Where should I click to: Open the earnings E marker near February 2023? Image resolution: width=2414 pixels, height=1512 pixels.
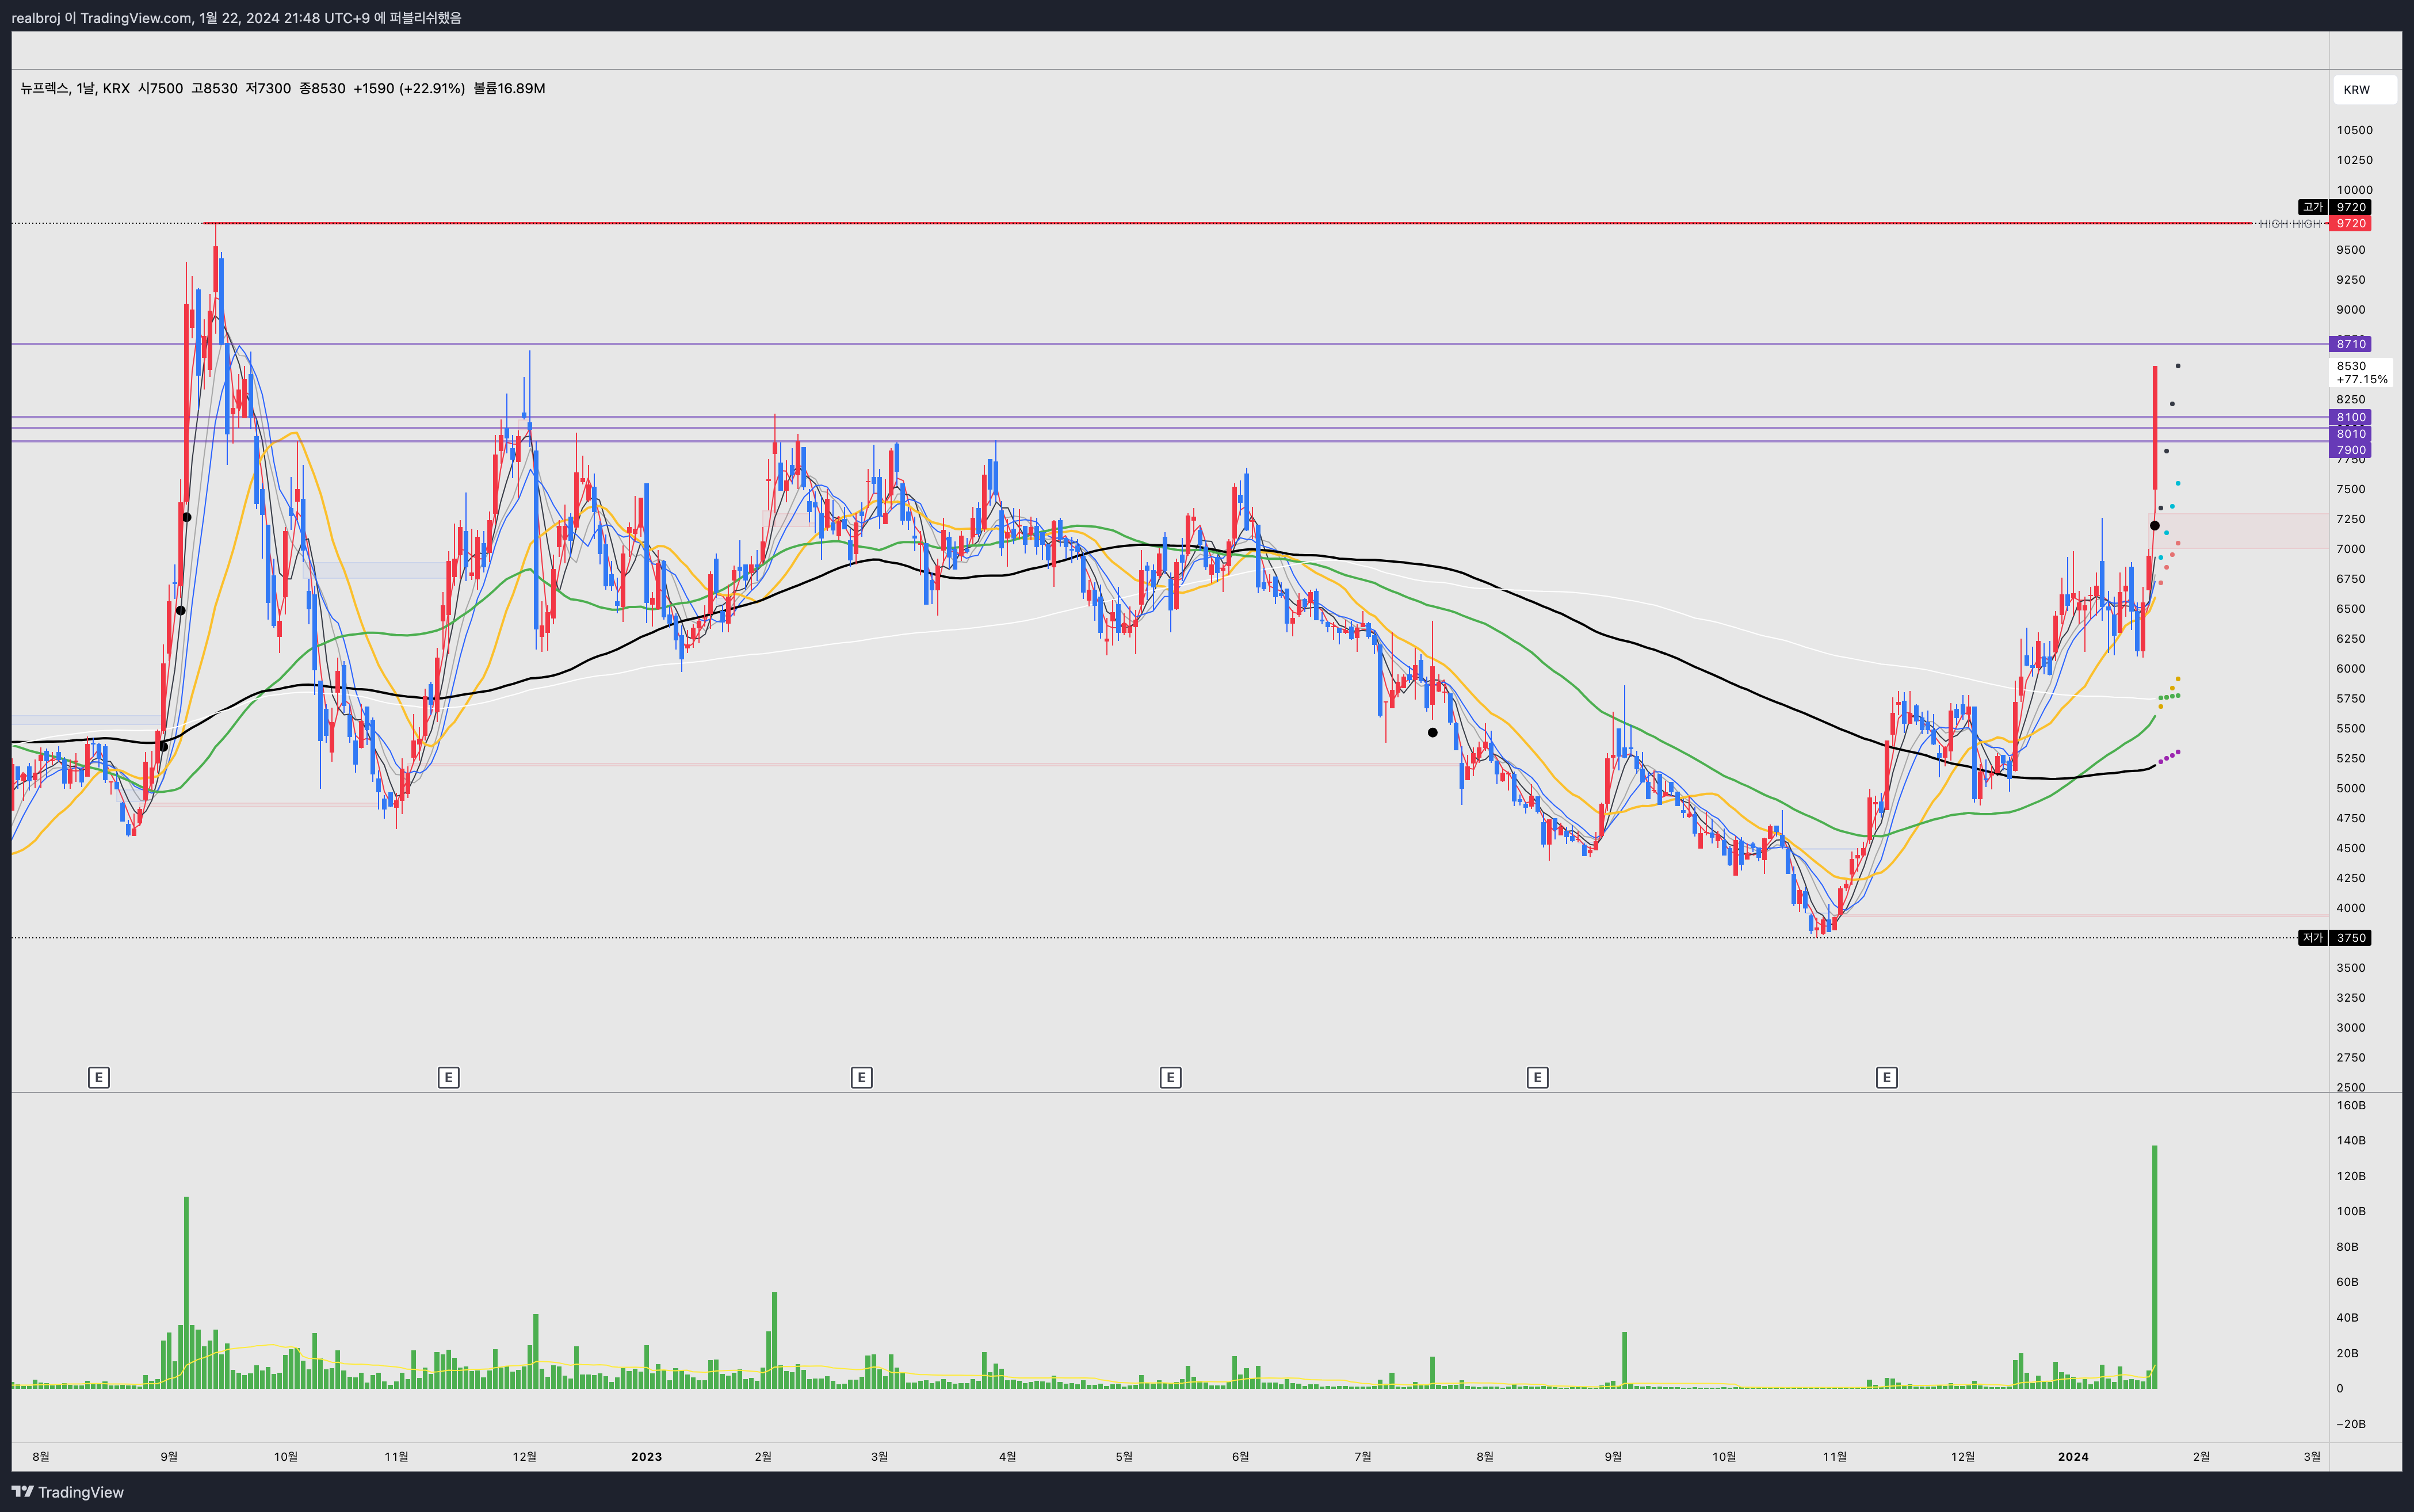(x=861, y=1077)
